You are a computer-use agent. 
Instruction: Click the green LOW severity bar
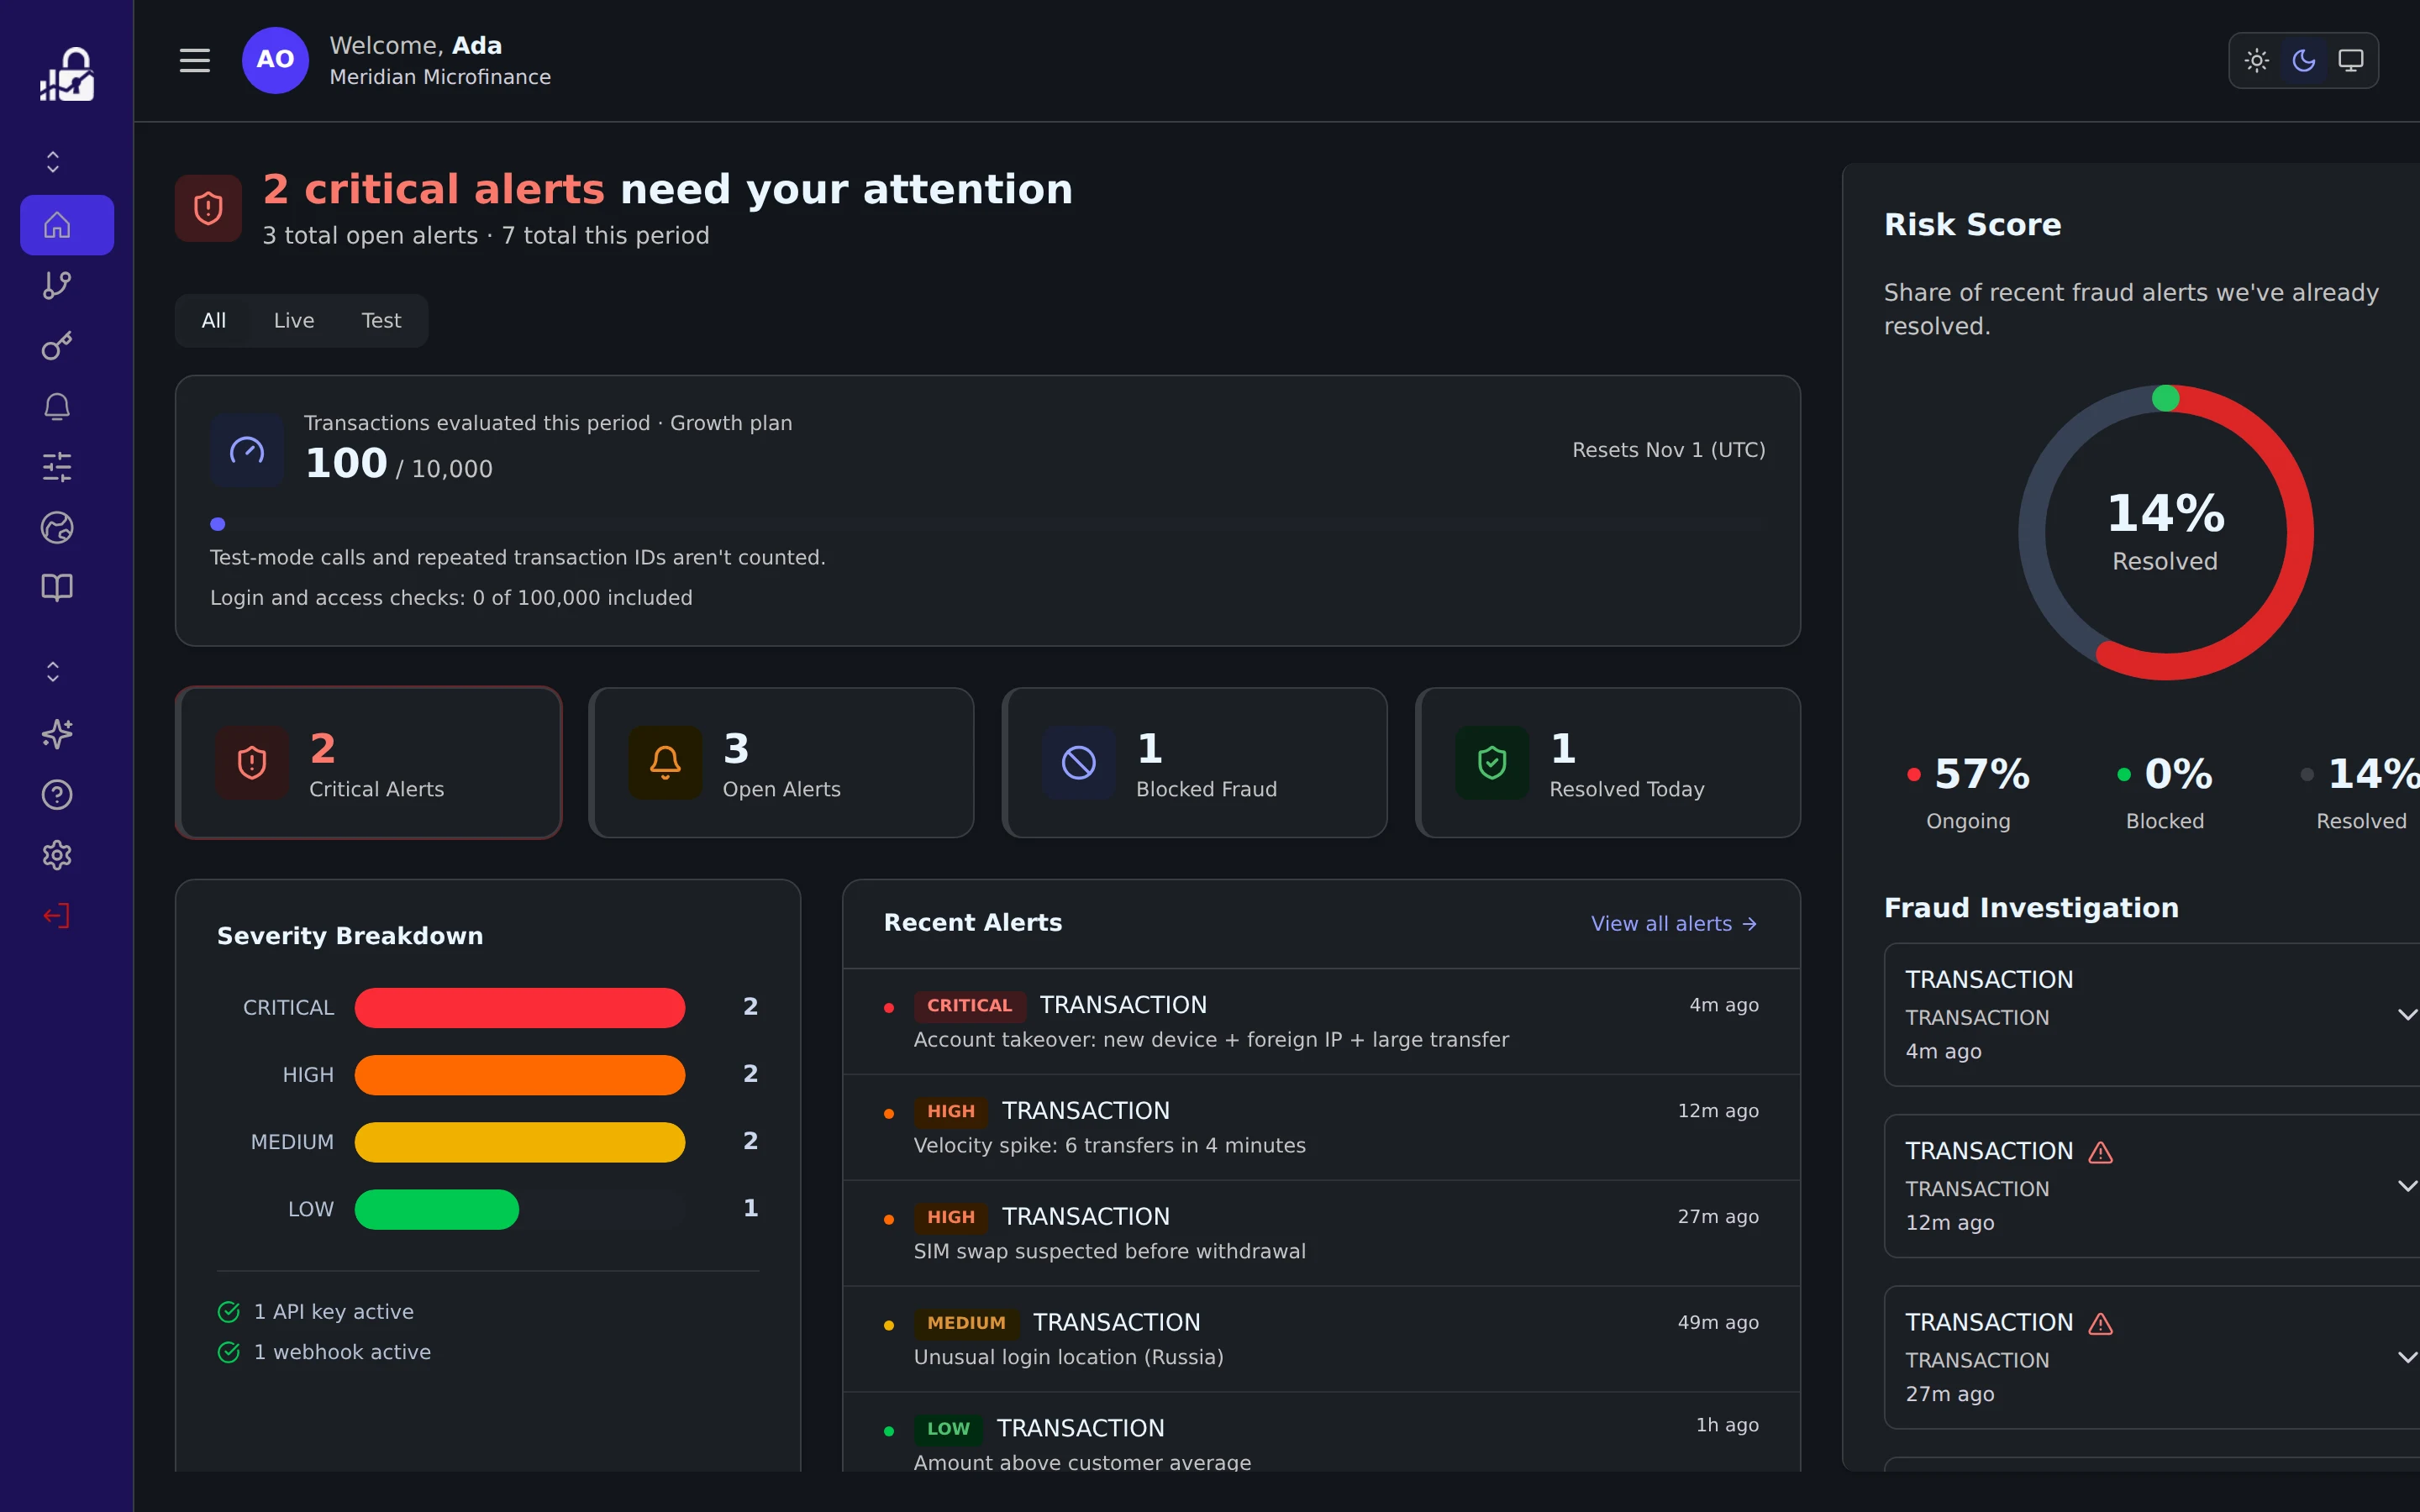tap(437, 1209)
